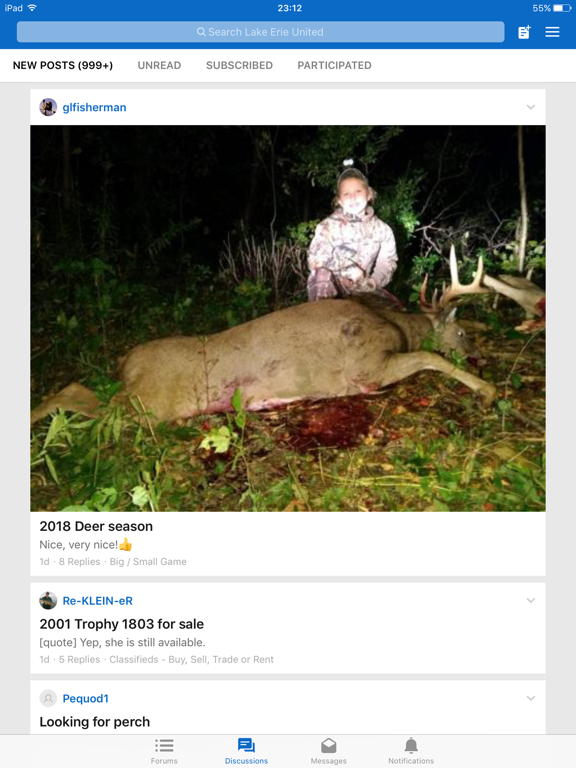The width and height of the screenshot is (576, 768).
Task: Expand options for Re-KLEIN-eR's post
Action: 530,600
